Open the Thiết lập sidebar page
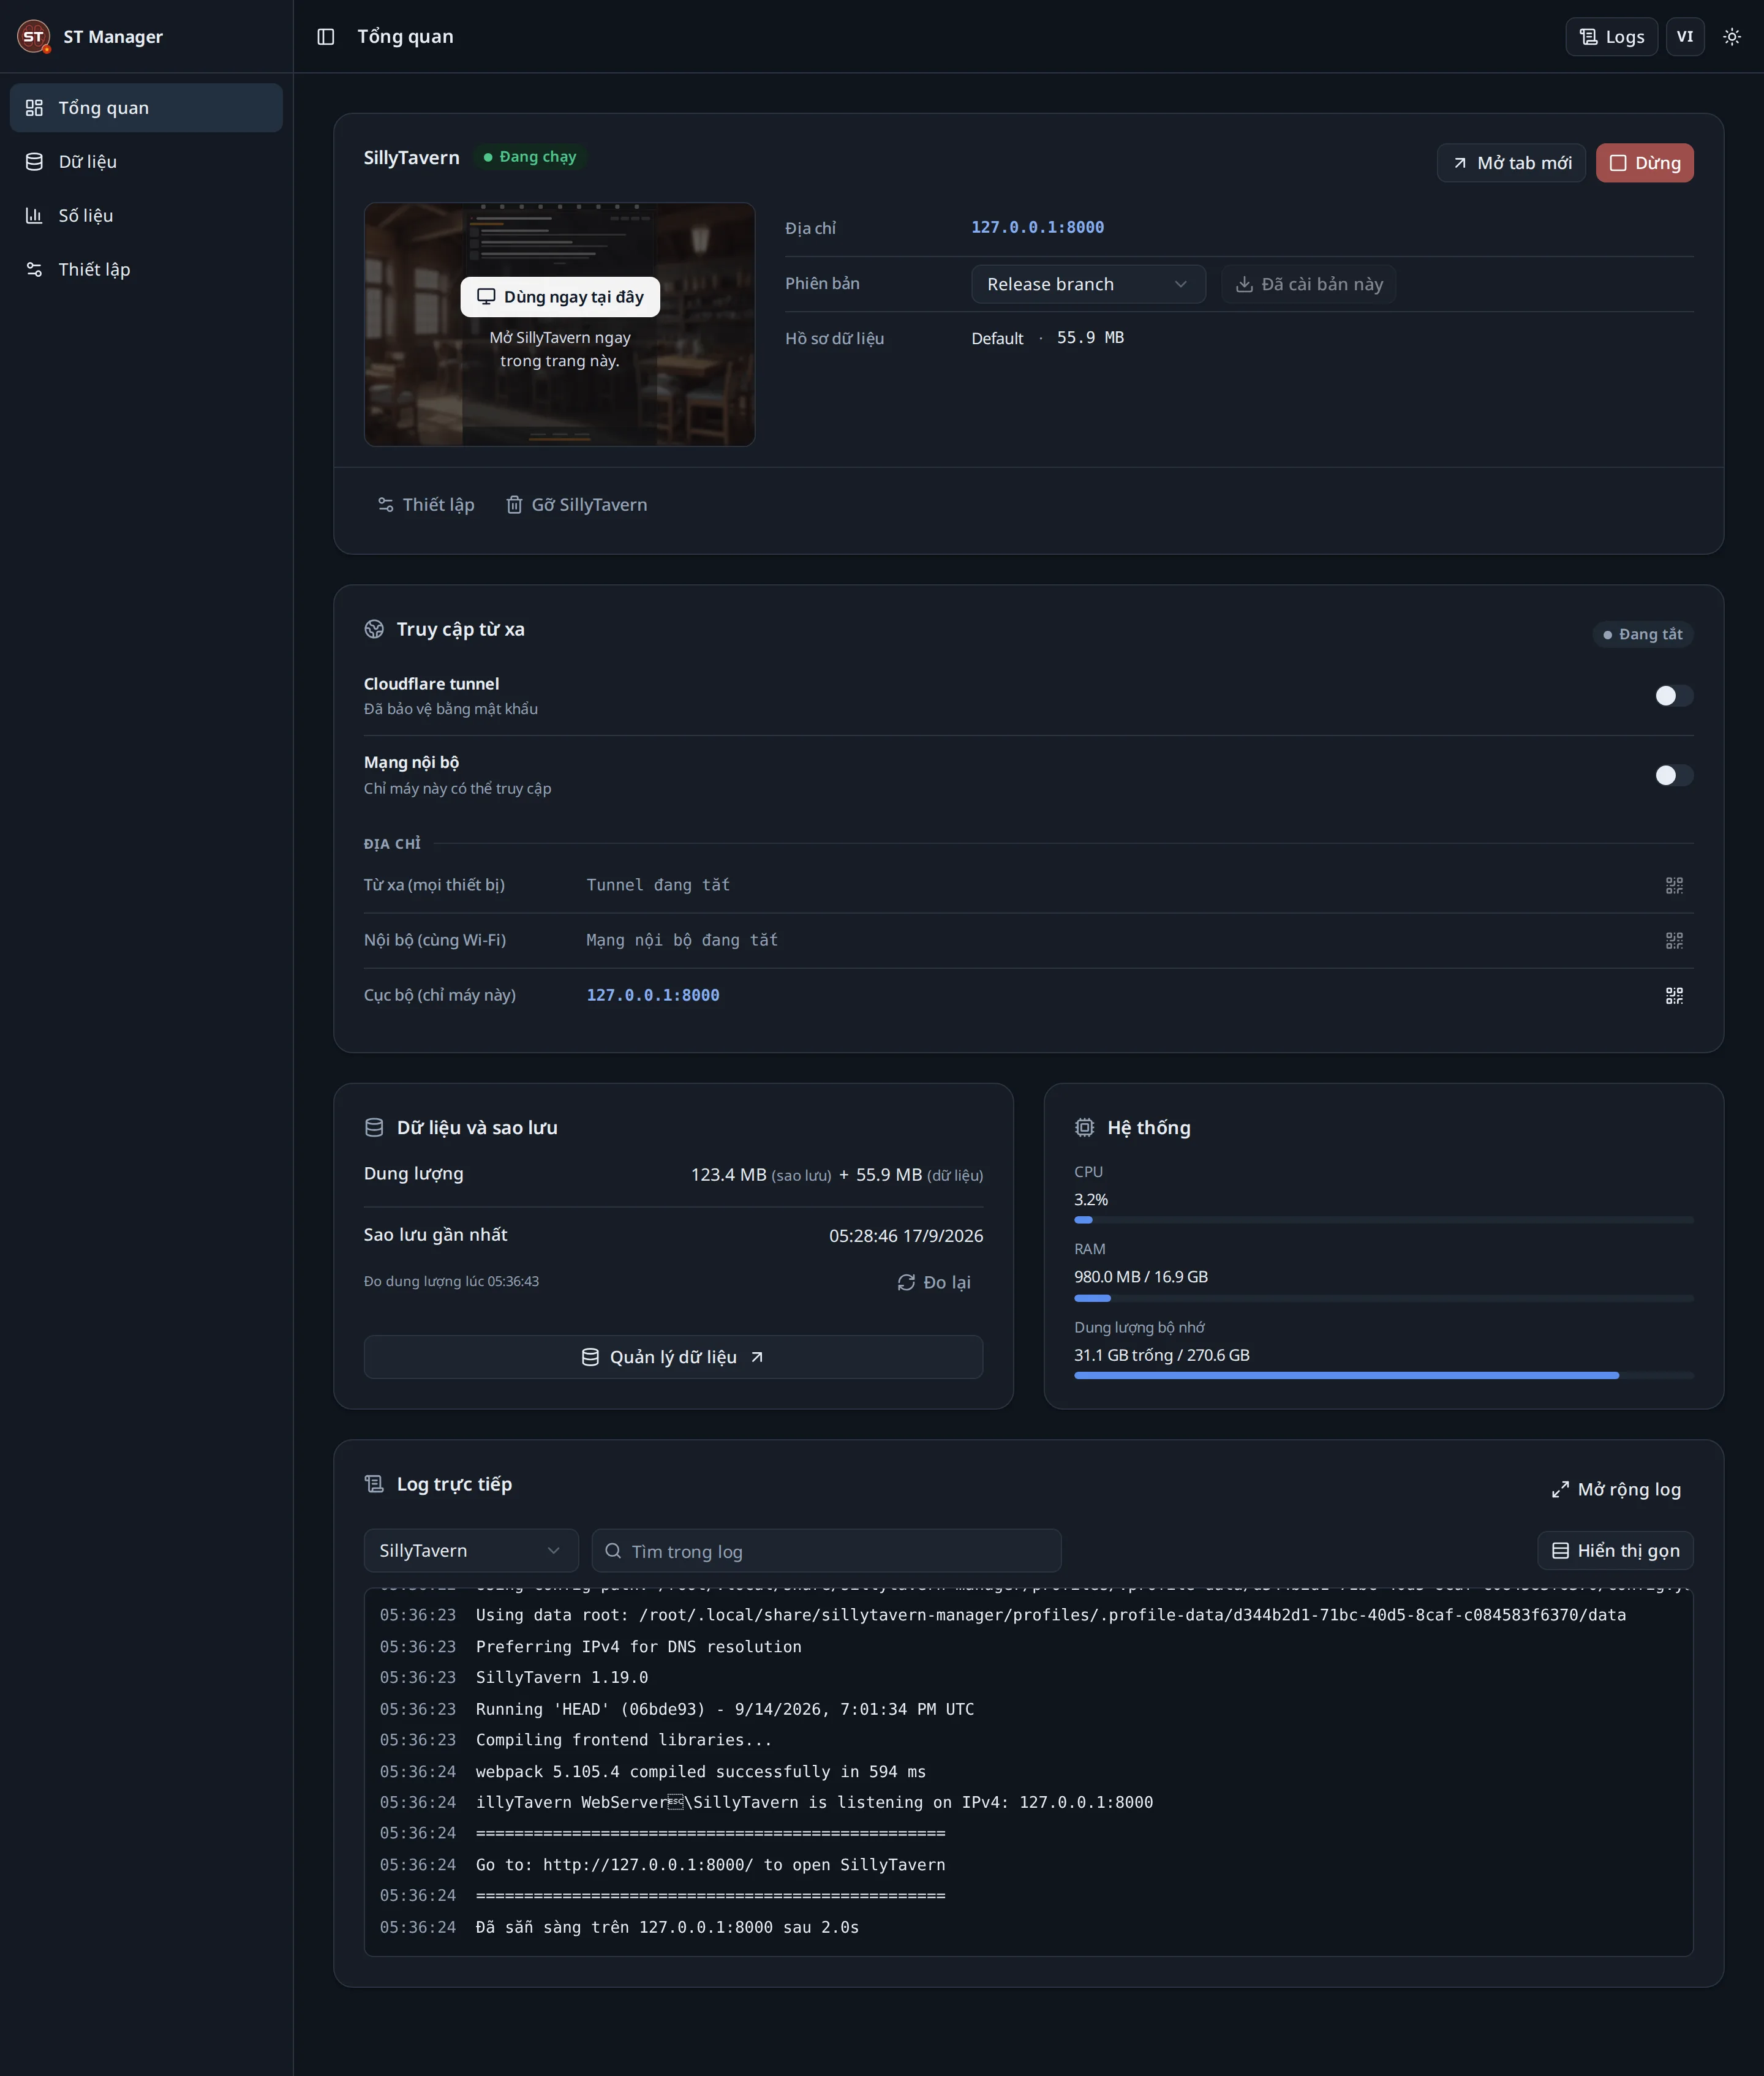 coord(146,270)
